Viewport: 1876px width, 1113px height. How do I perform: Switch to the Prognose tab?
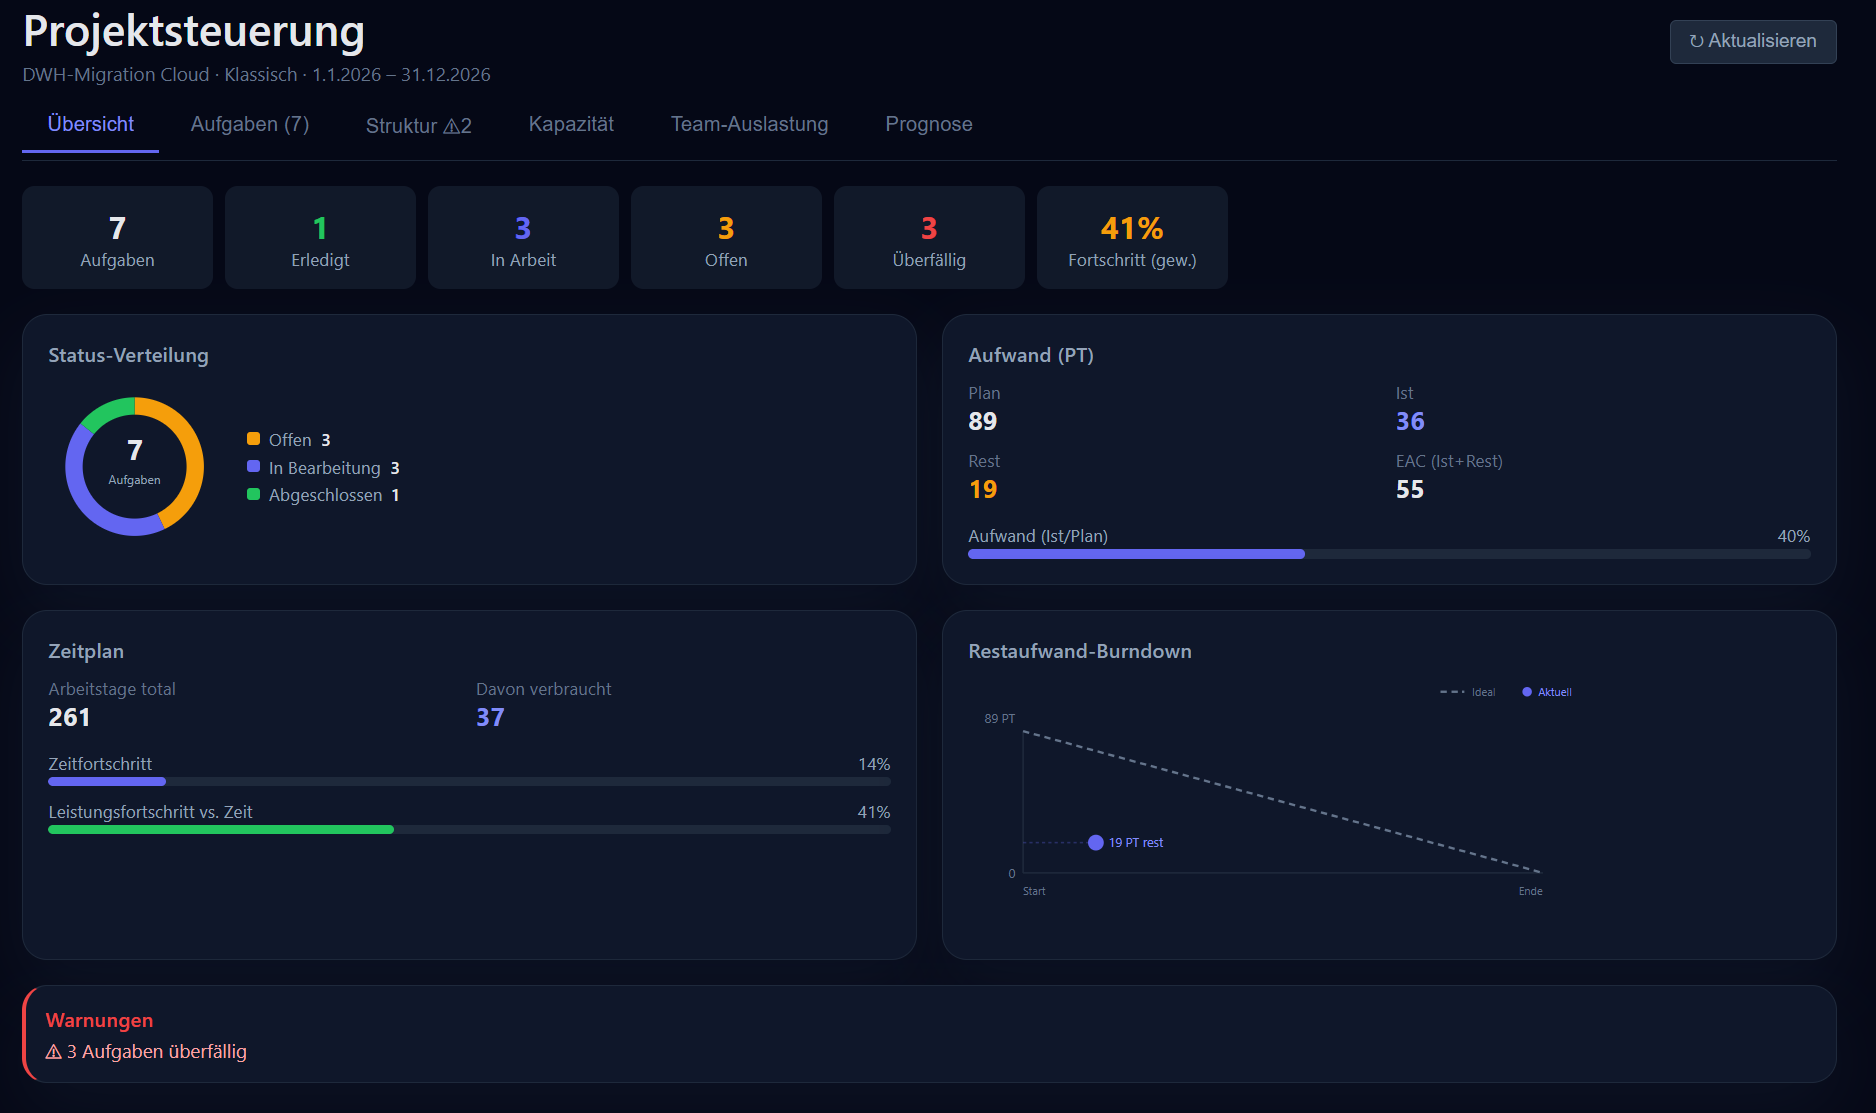pos(929,124)
